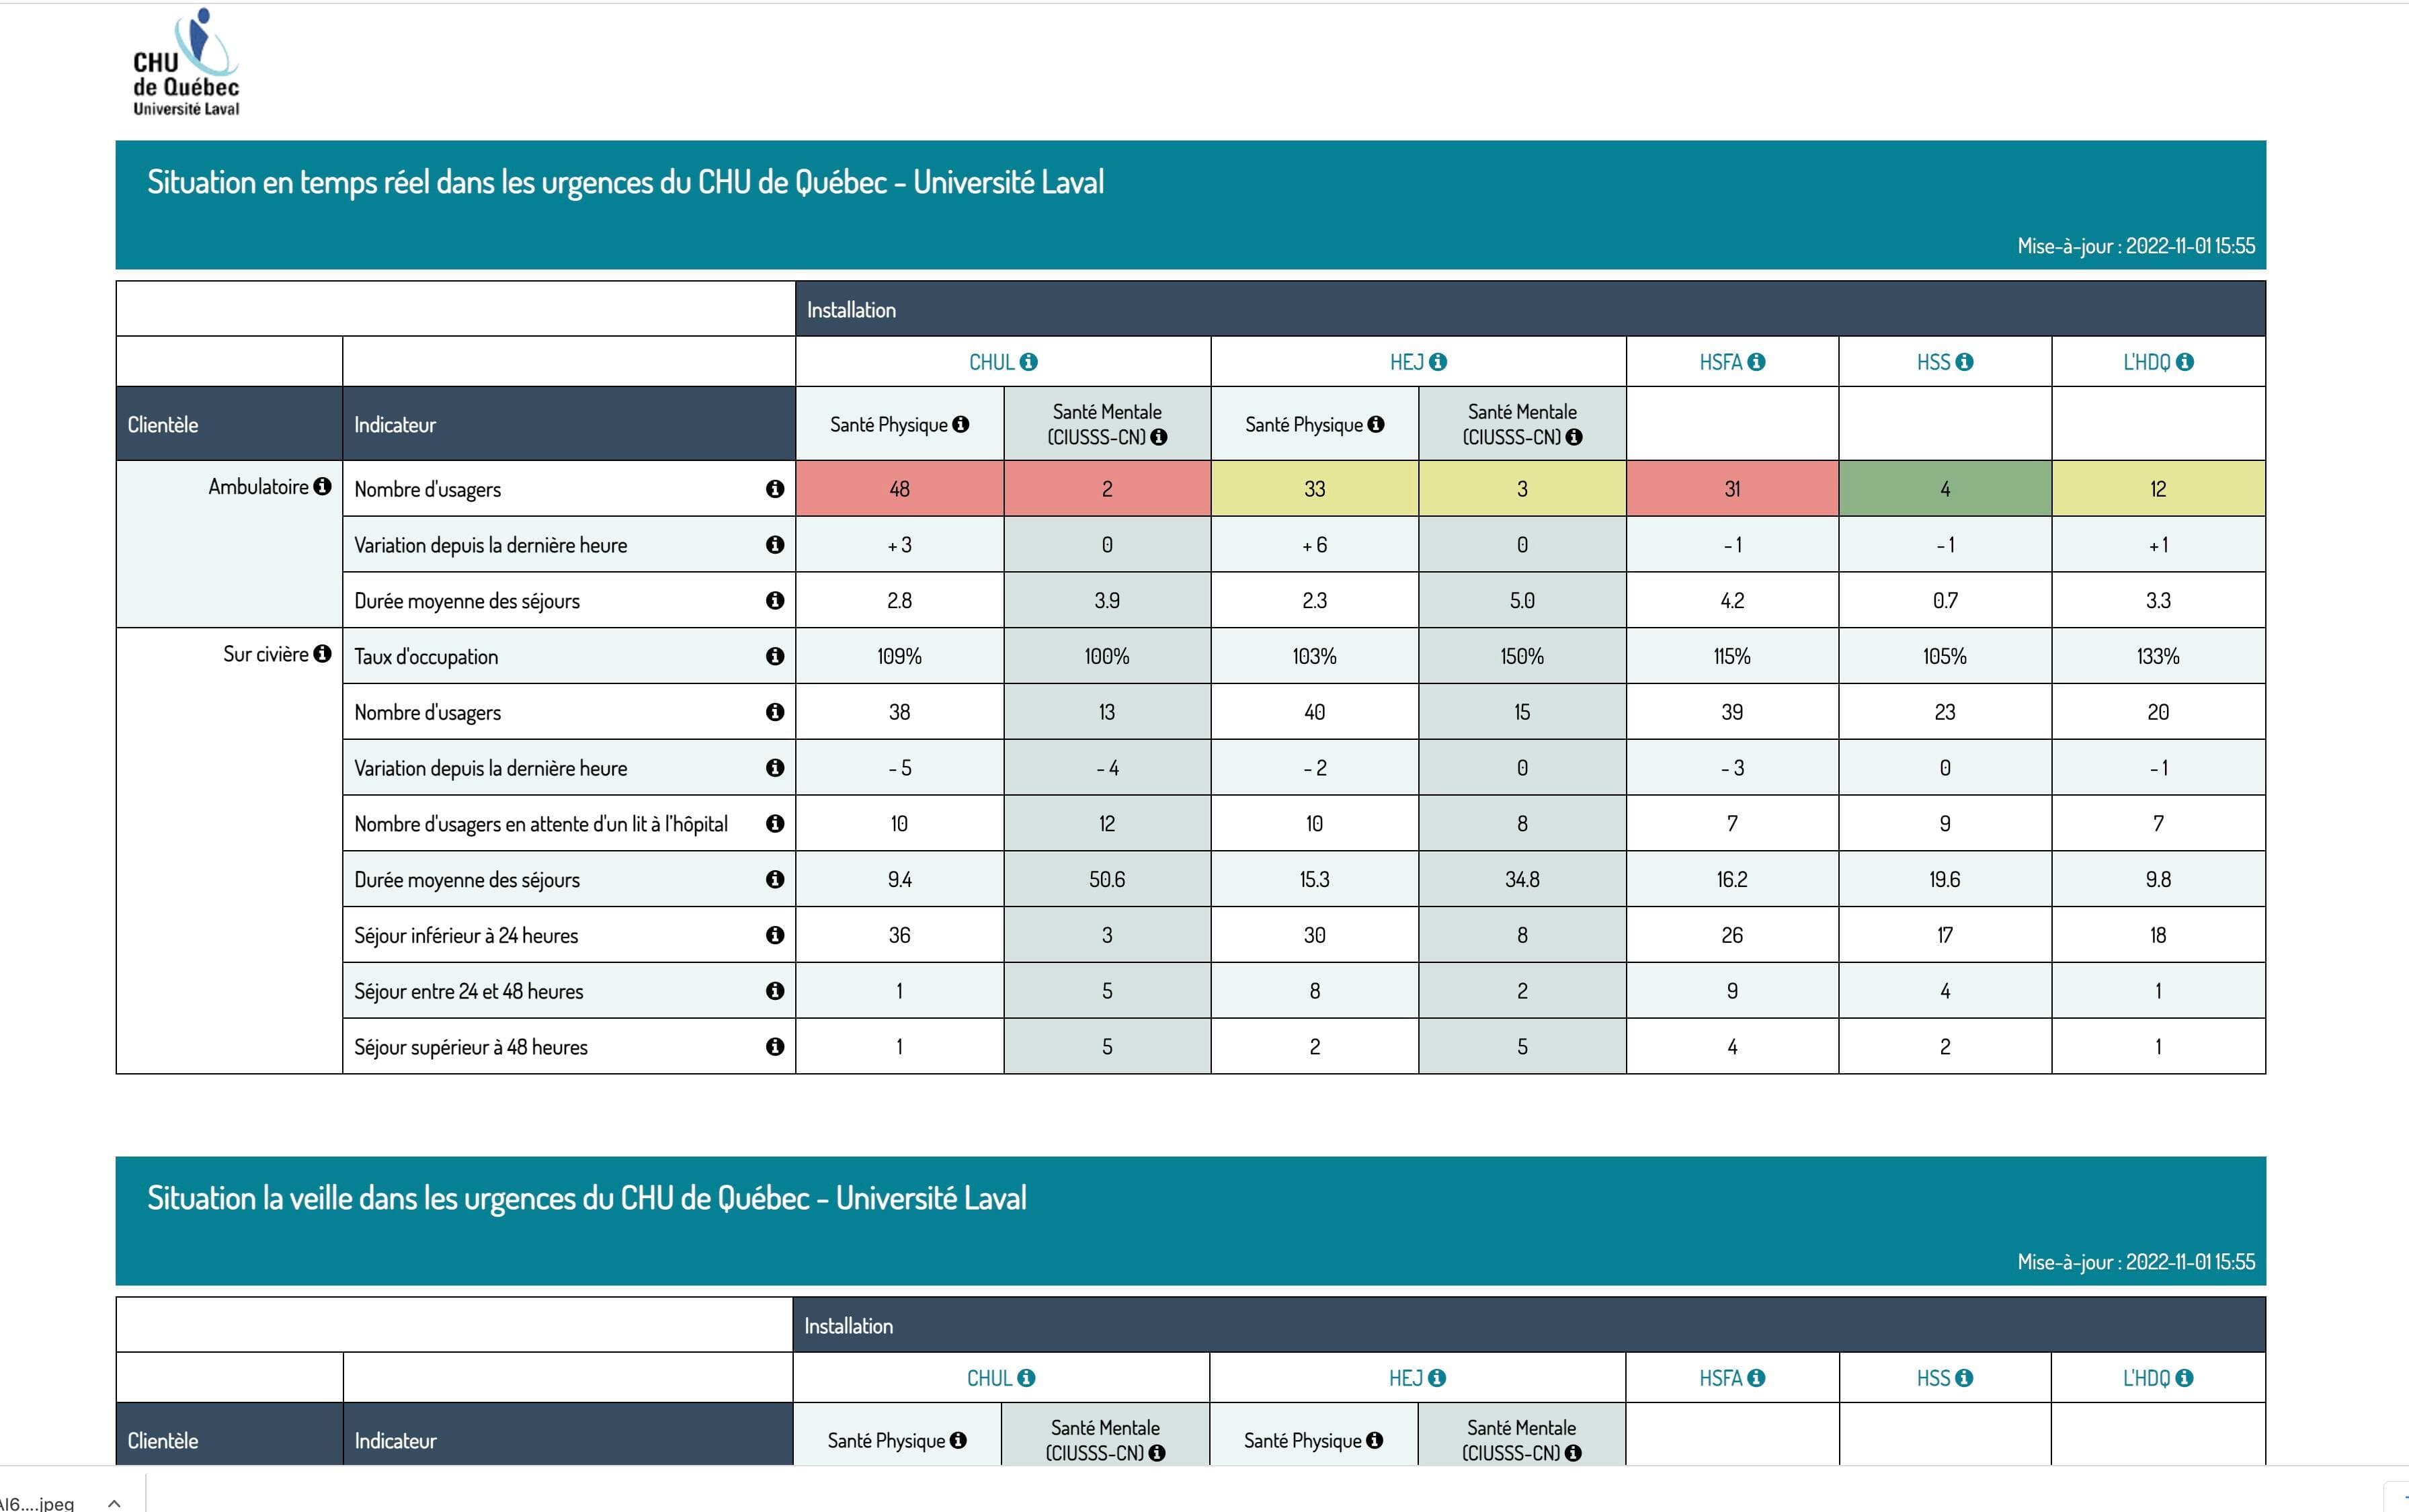Click HSFA info icon in top table

[1756, 362]
